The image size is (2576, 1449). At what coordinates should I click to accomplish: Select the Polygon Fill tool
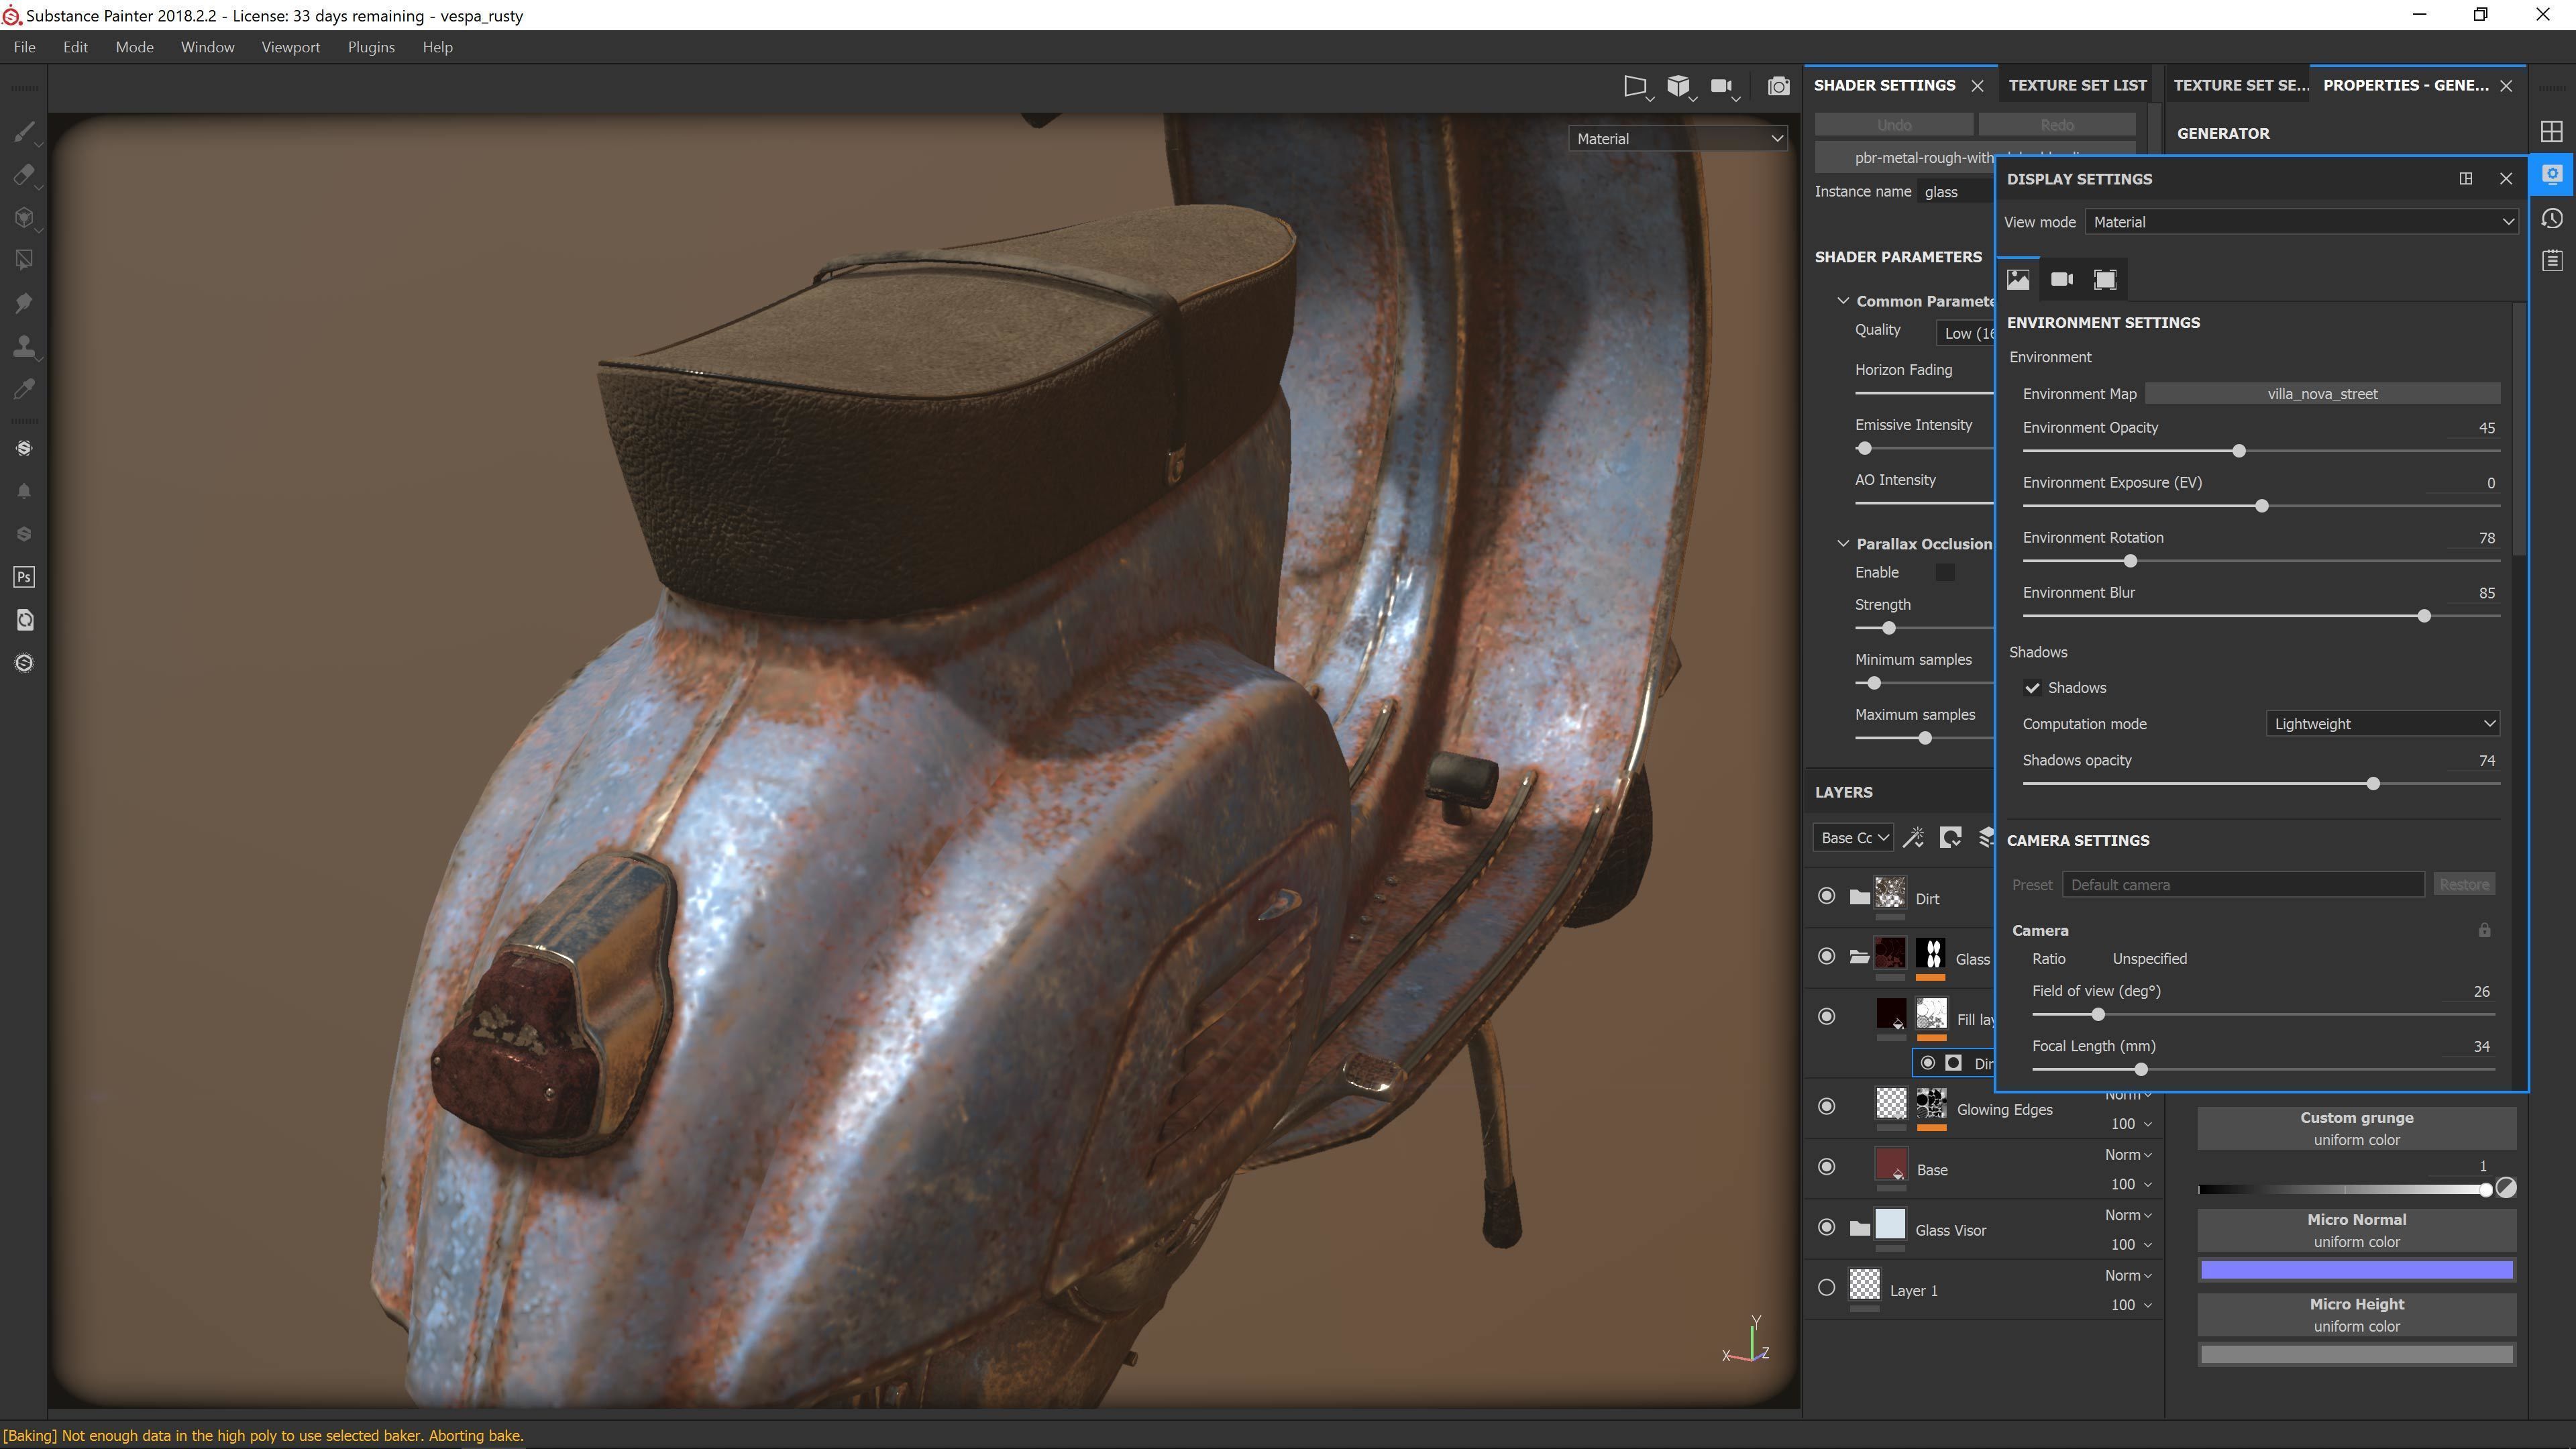pos(24,260)
